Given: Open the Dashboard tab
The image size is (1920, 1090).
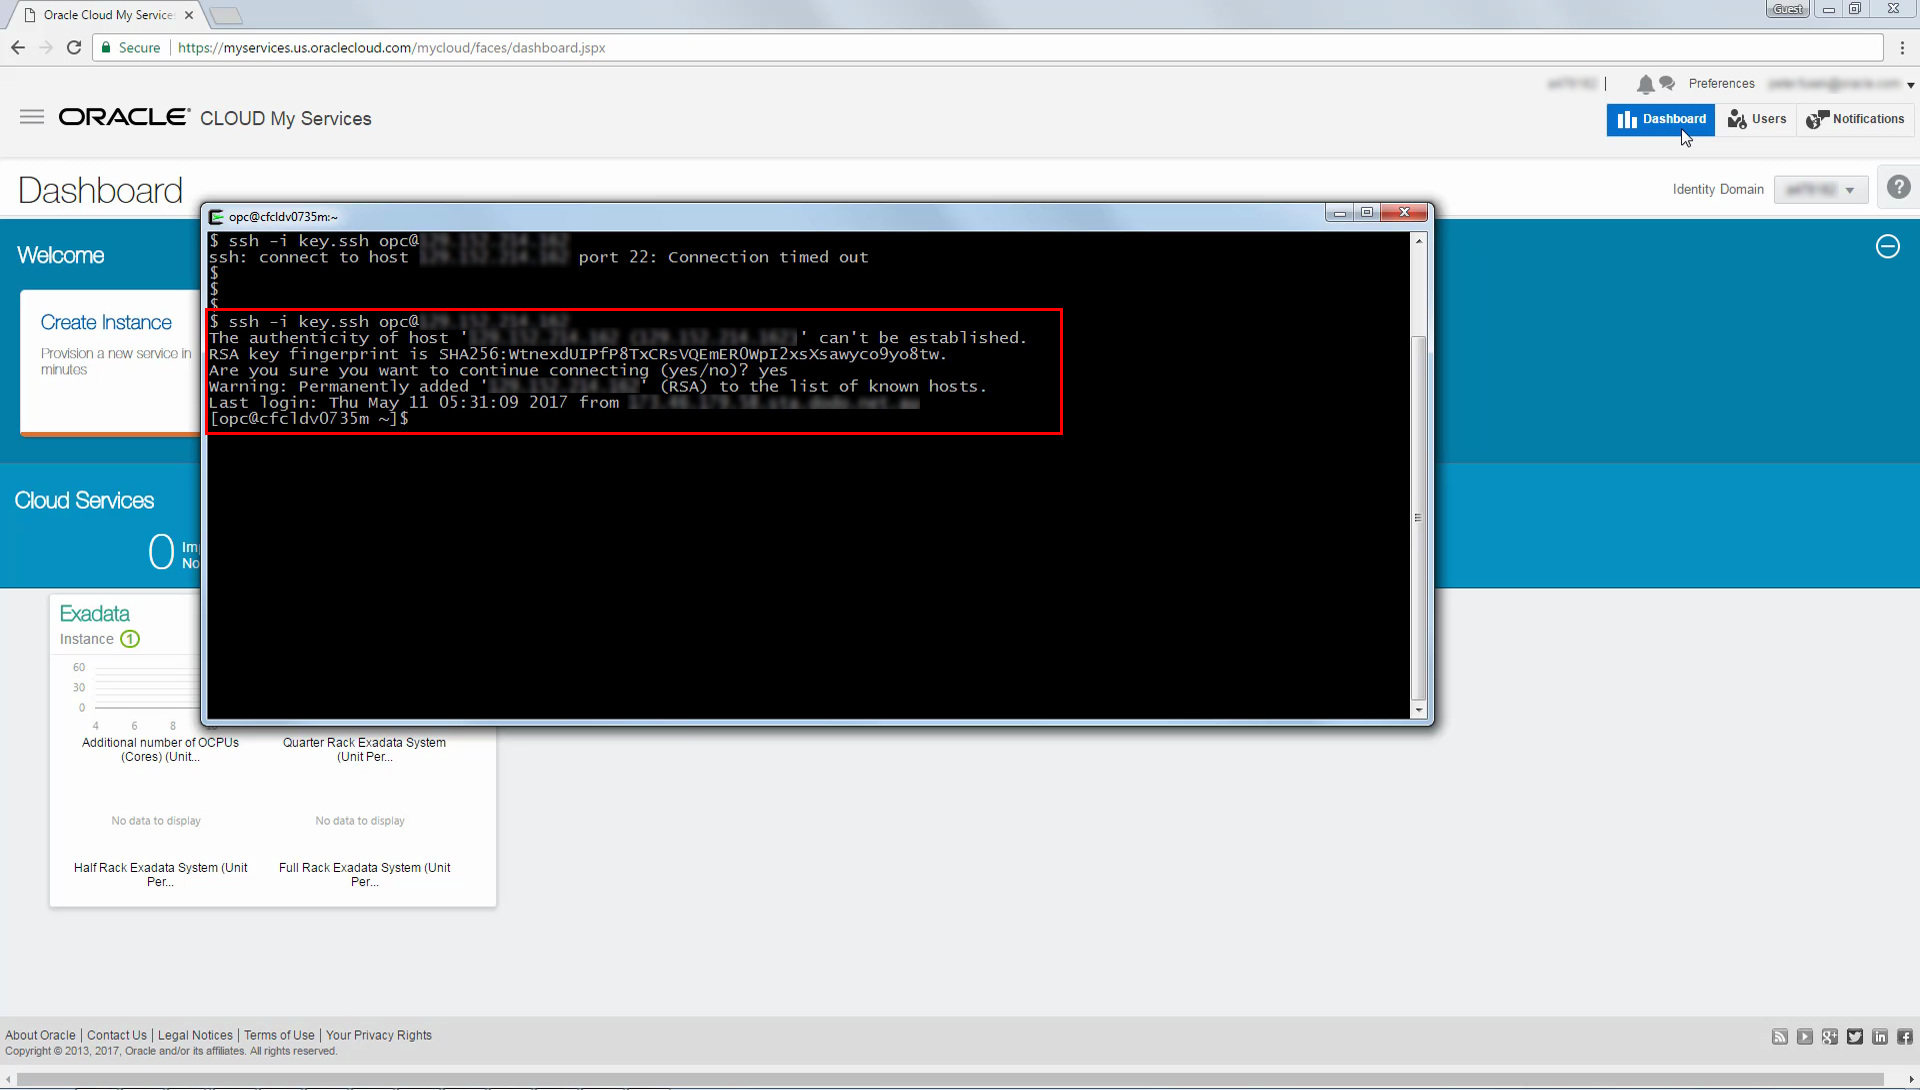Looking at the screenshot, I should pyautogui.click(x=1661, y=119).
